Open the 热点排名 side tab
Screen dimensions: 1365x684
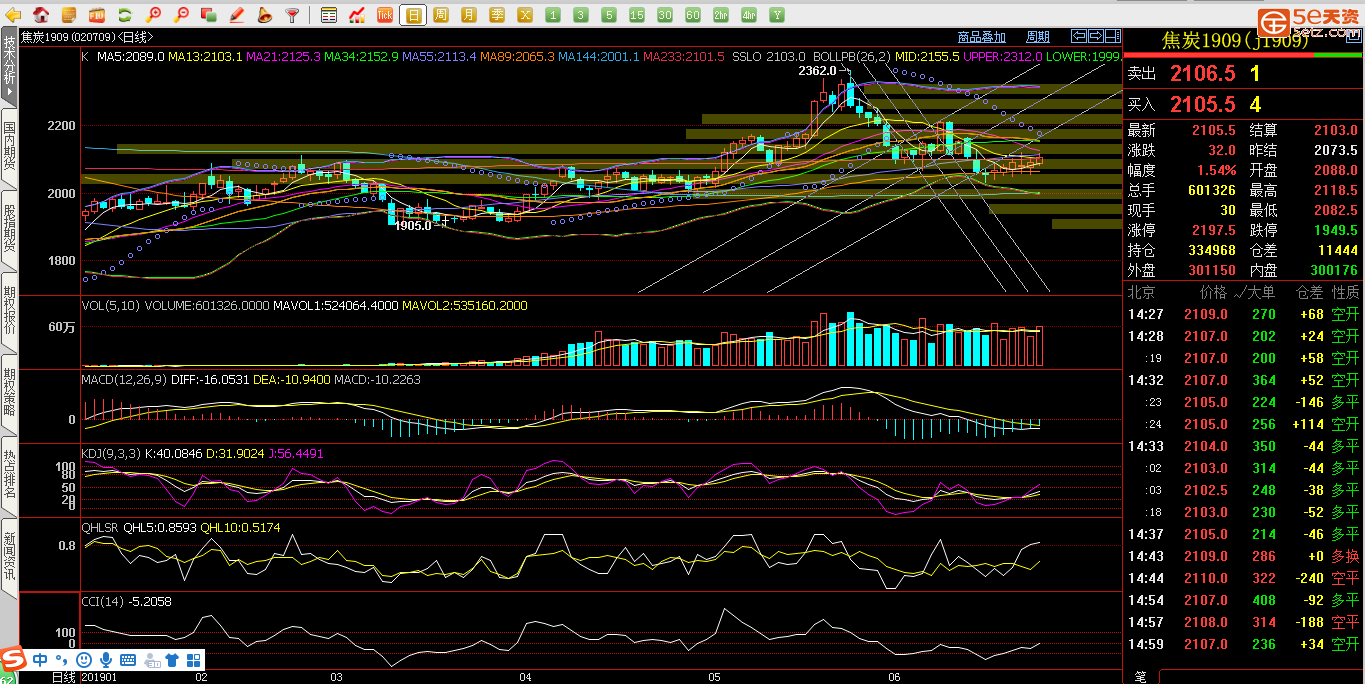pos(9,476)
